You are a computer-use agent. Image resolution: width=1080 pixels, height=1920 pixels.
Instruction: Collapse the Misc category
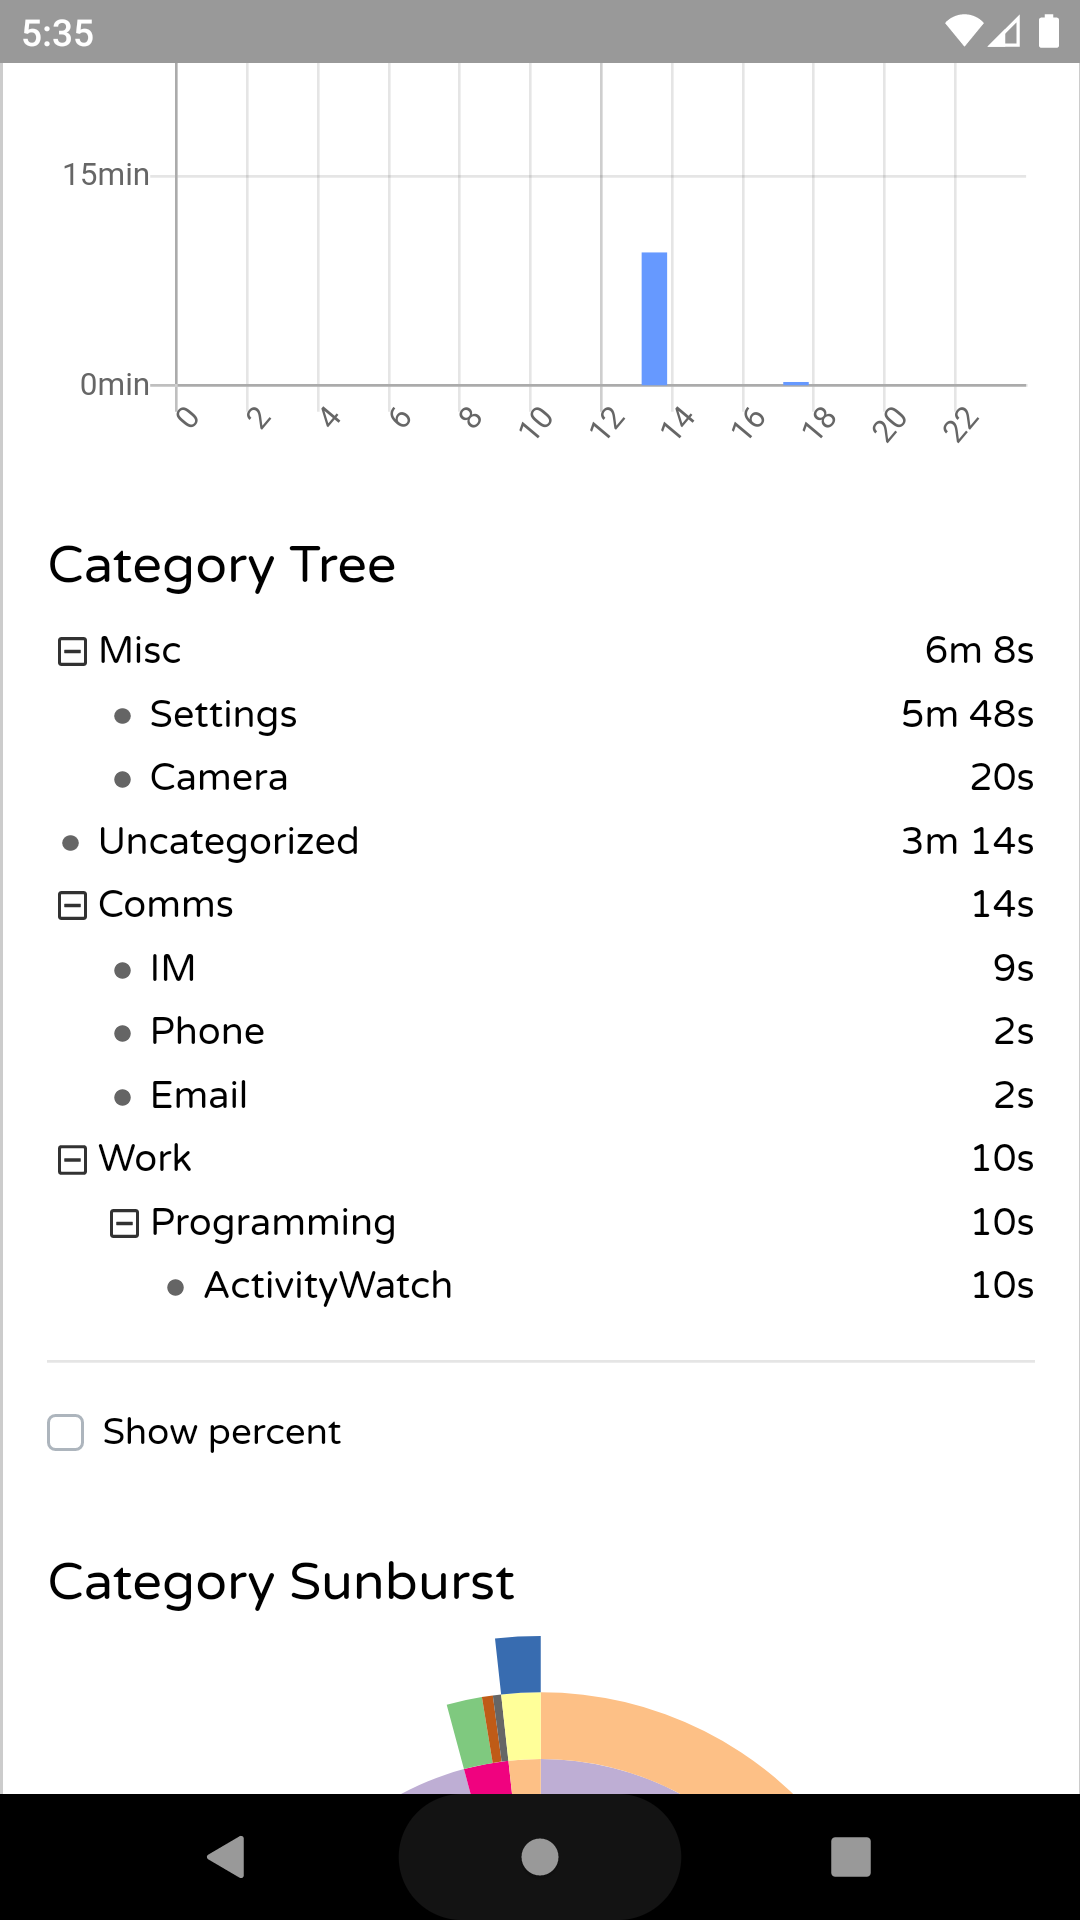pos(72,652)
